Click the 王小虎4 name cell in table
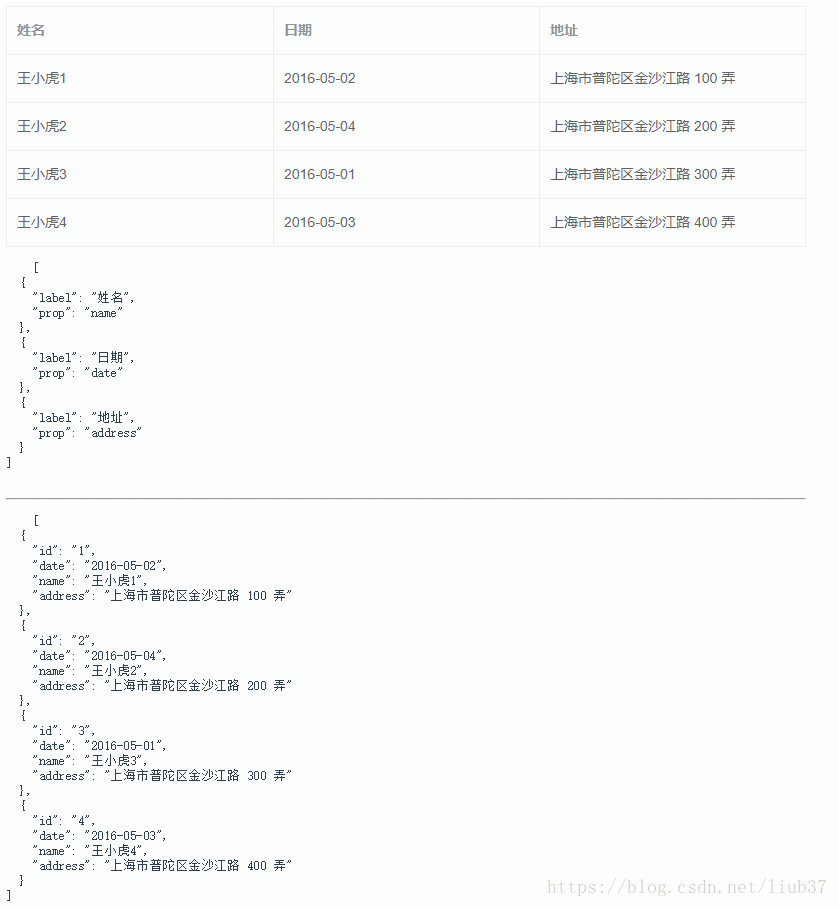This screenshot has width=838, height=907. [x=42, y=222]
